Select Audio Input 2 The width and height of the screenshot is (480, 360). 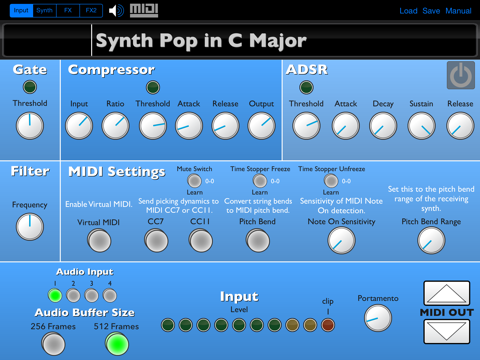[73, 295]
